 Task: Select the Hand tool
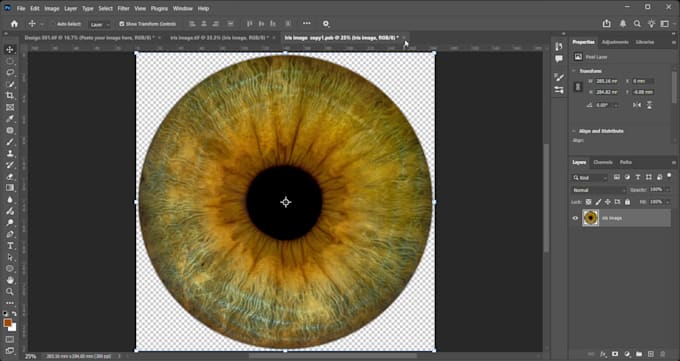point(10,280)
